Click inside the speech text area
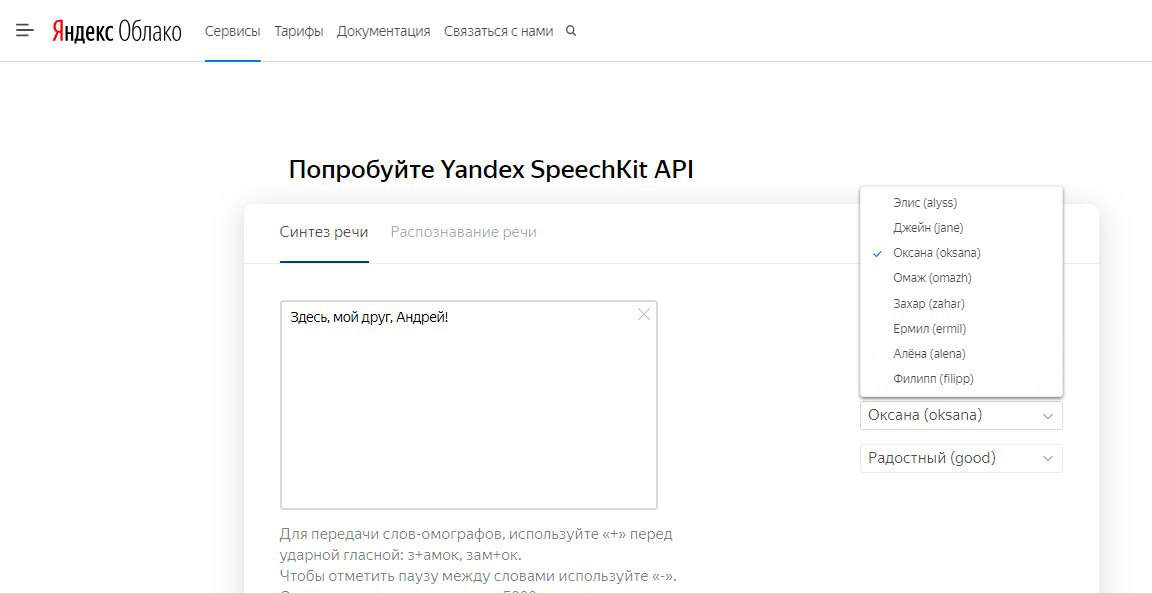Viewport: 1152px width, 593px height. point(469,405)
